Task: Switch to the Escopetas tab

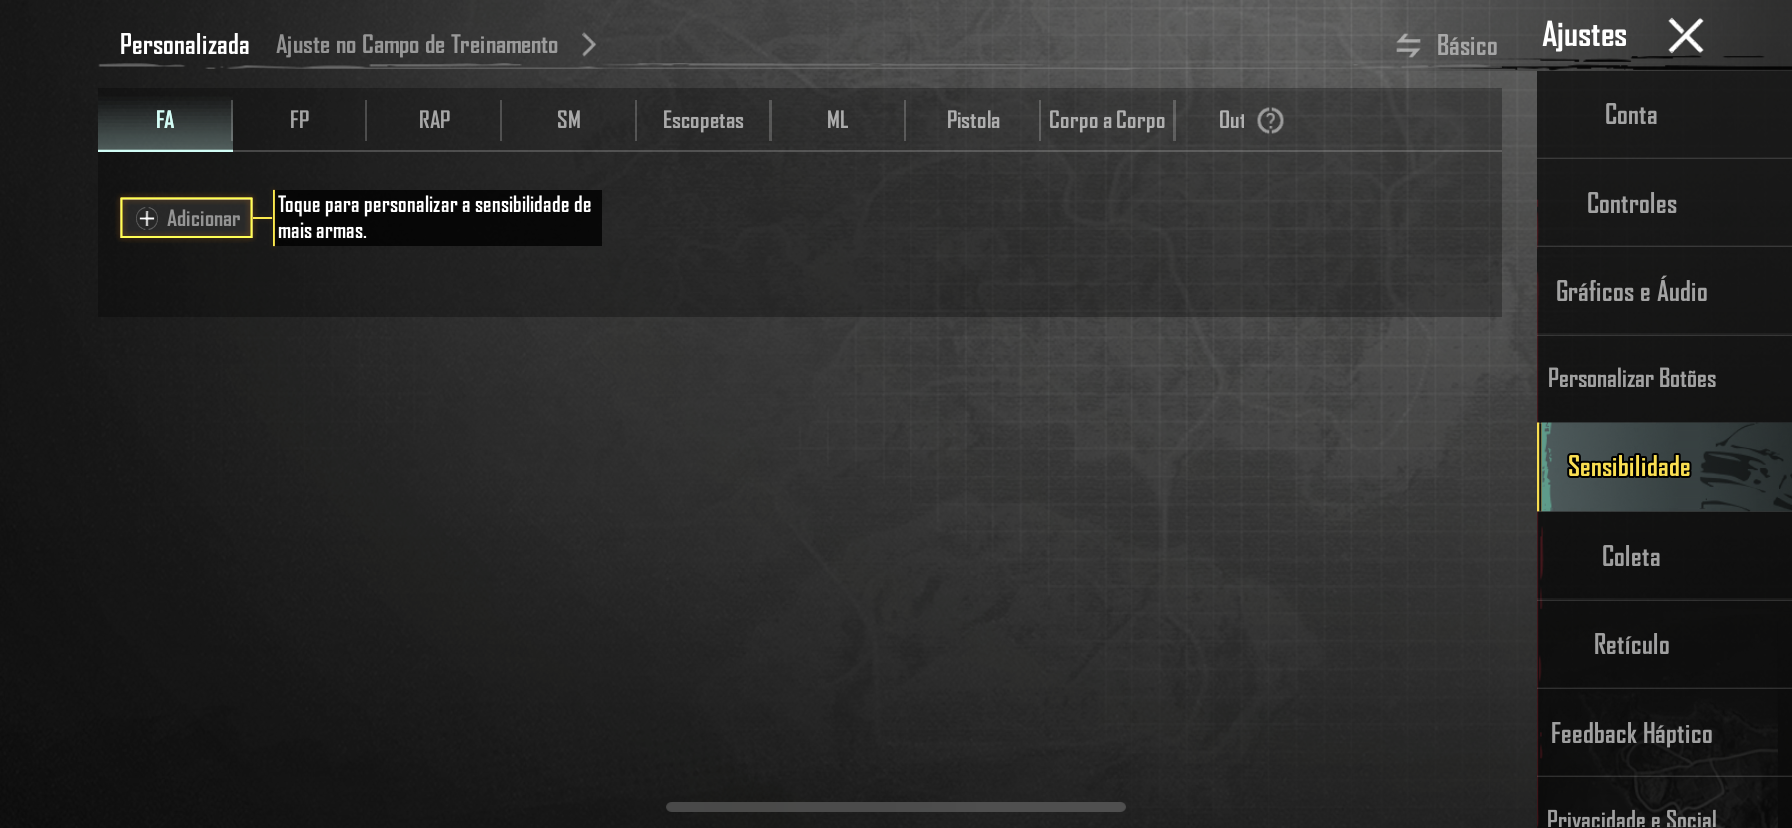Action: point(703,120)
